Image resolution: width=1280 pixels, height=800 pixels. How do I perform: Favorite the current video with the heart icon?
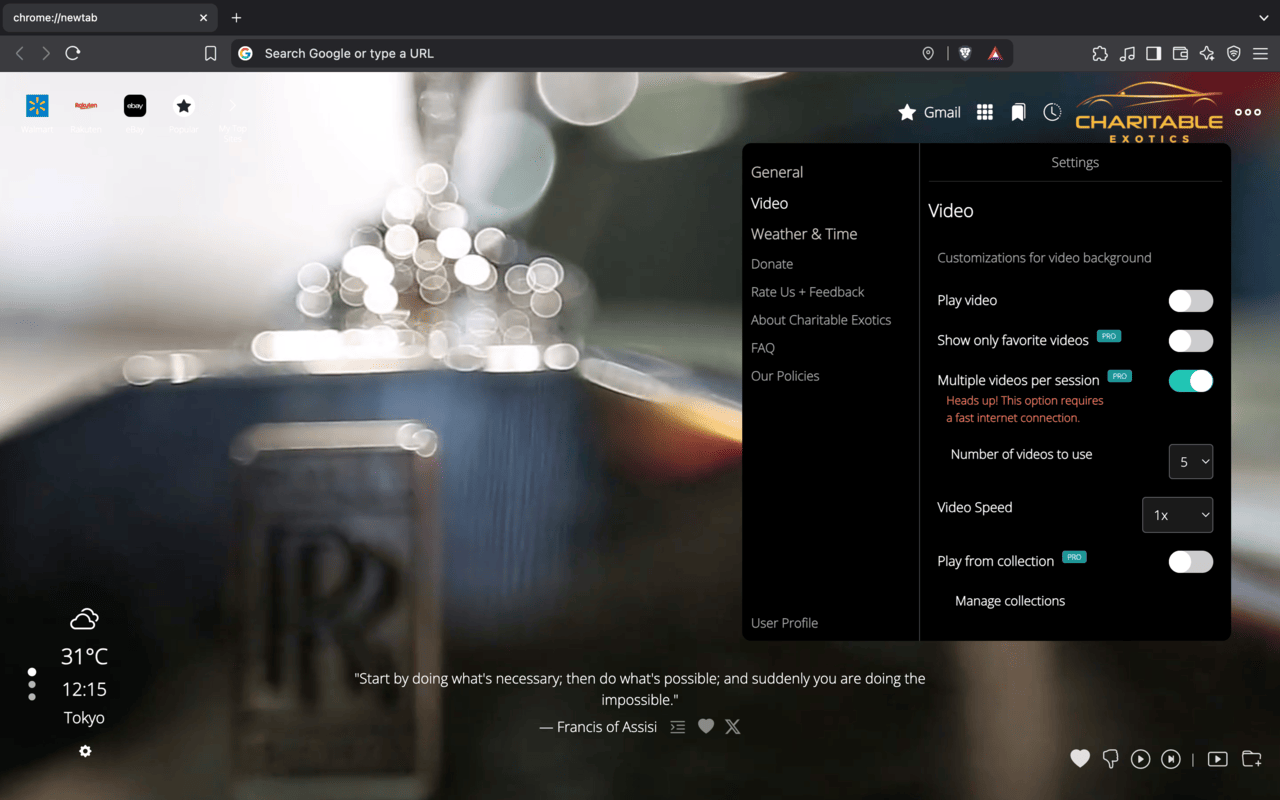click(x=1080, y=759)
